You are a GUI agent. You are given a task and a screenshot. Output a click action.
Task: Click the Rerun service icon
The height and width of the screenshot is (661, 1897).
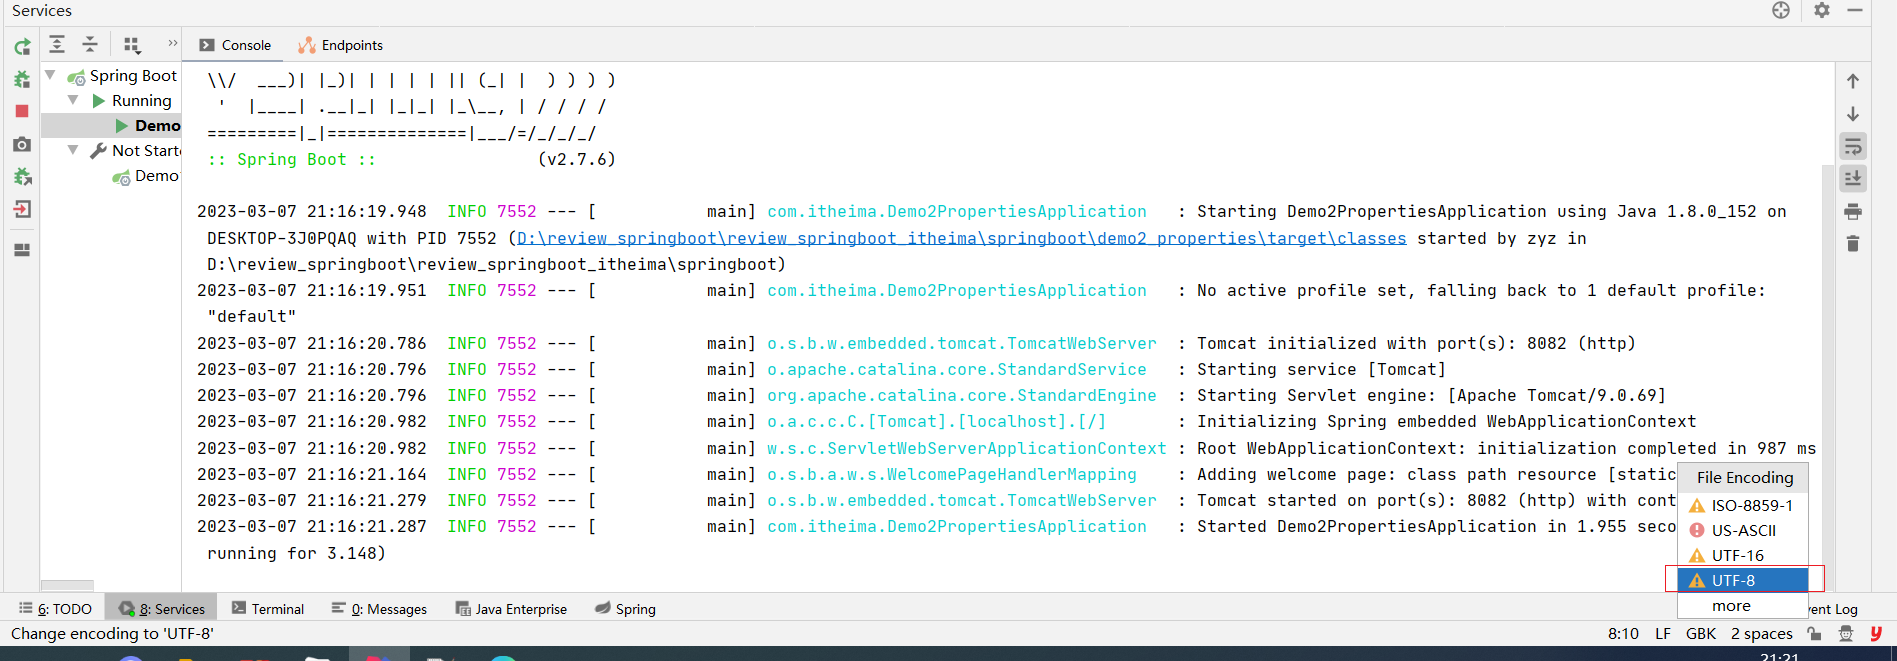[22, 47]
